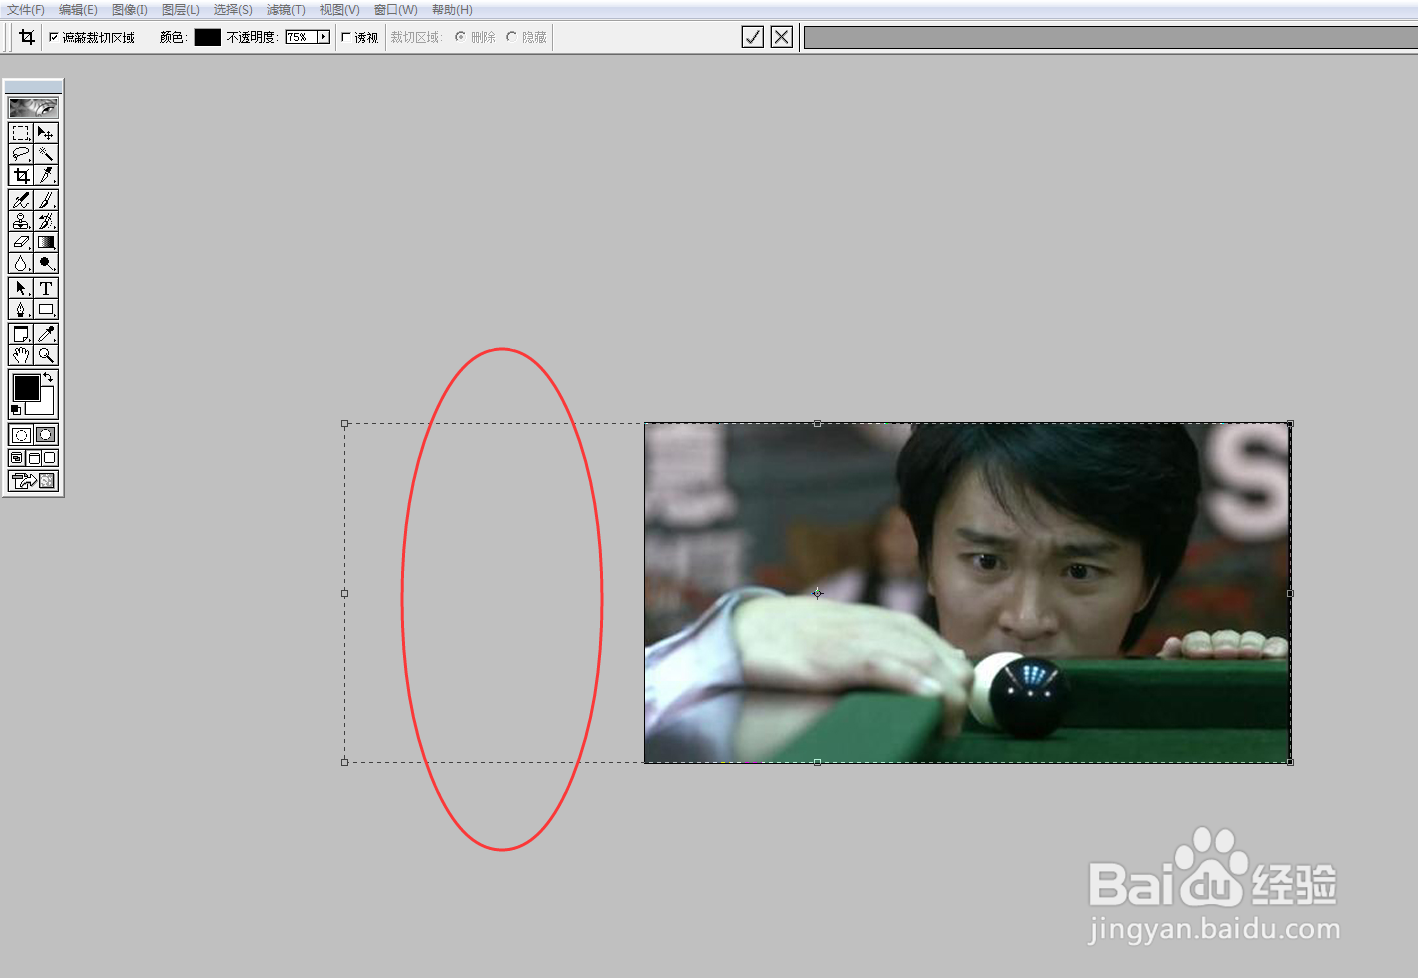Swap foreground and background colors

coord(48,377)
